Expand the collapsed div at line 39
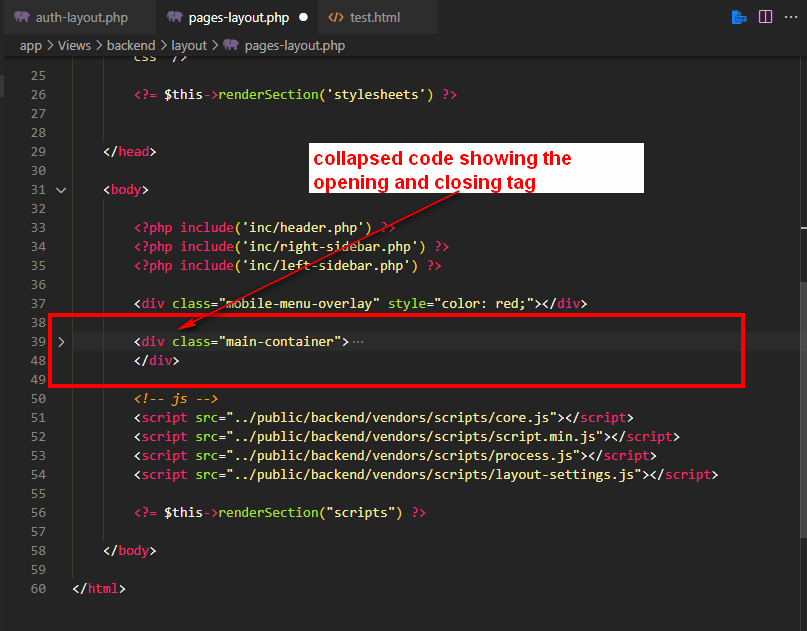The image size is (807, 631). (x=60, y=341)
